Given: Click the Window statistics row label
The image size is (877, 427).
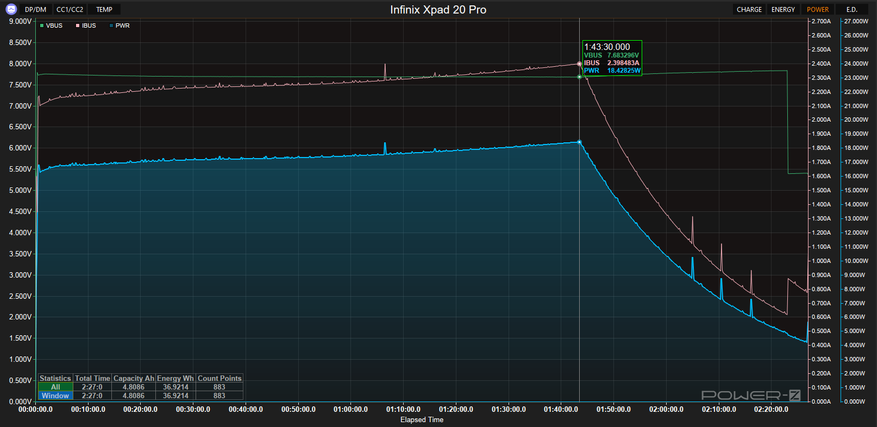Looking at the screenshot, I should [55, 396].
